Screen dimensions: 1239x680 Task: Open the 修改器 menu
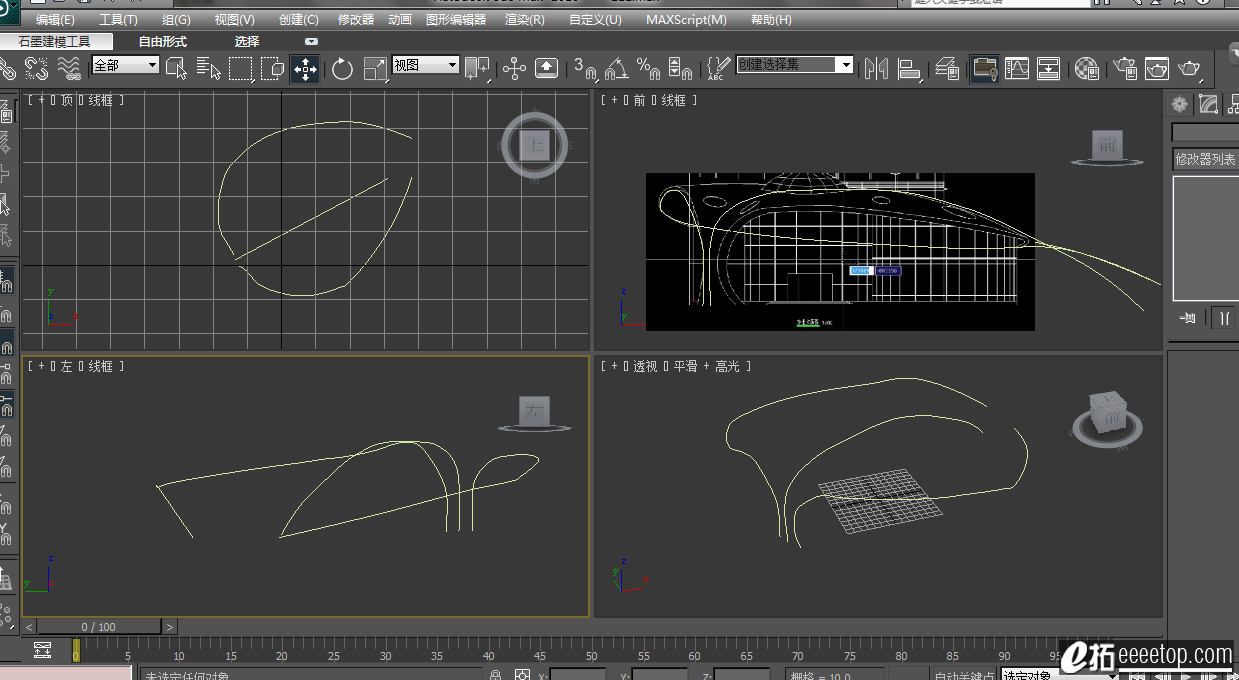[355, 19]
